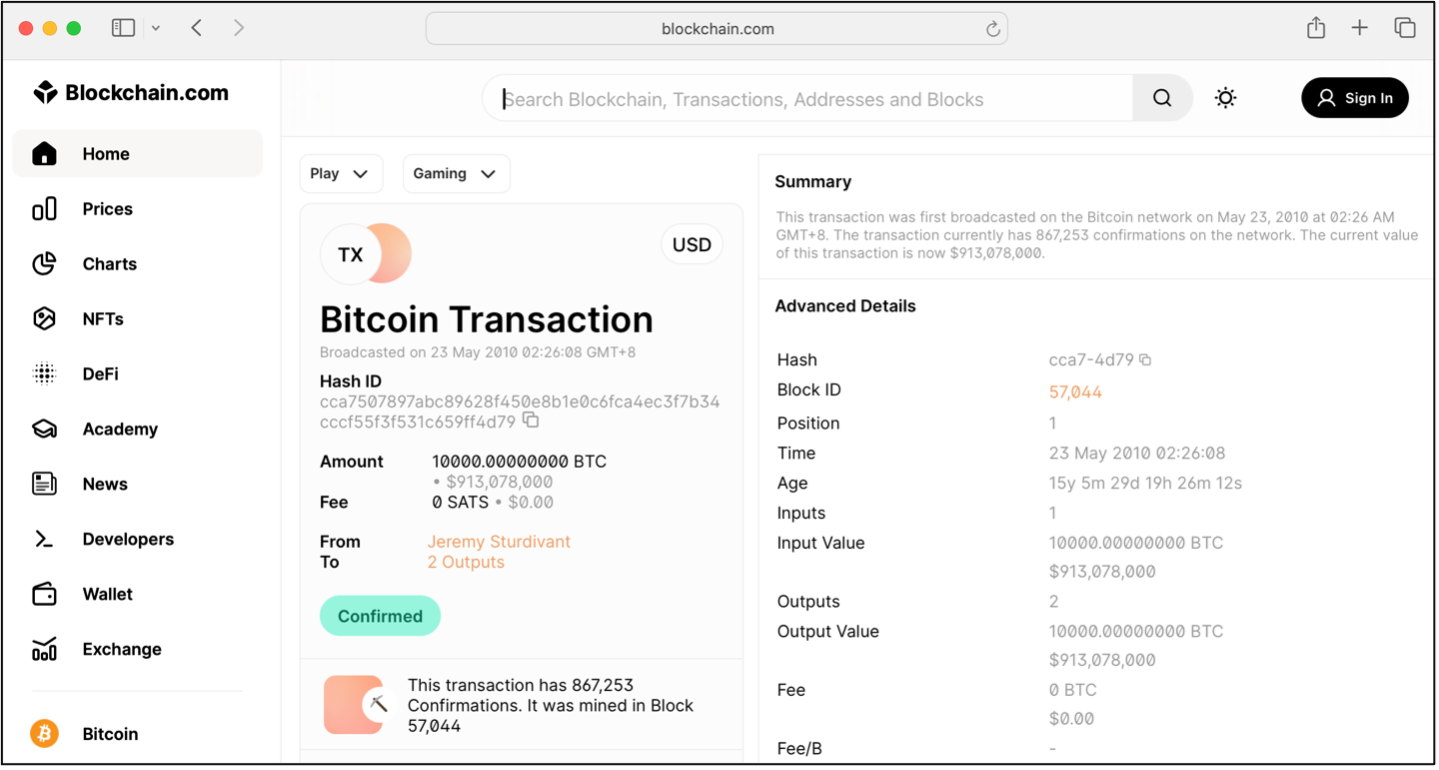Viewport: 1439px width, 770px height.
Task: Toggle light/dark theme sun icon
Action: (x=1225, y=98)
